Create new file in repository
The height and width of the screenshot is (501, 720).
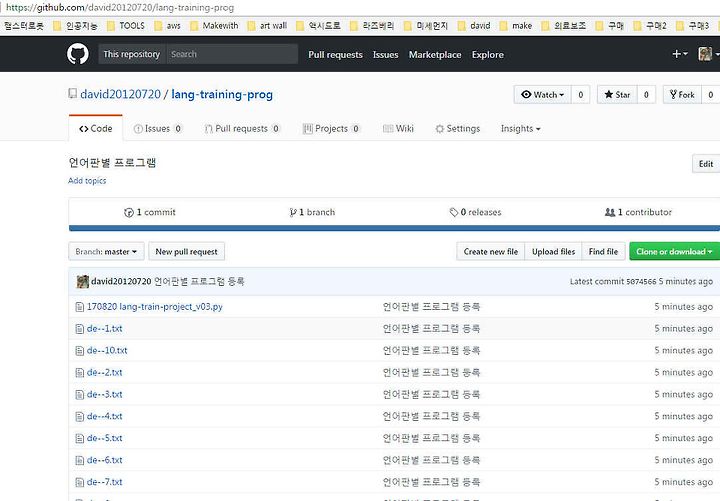[490, 252]
